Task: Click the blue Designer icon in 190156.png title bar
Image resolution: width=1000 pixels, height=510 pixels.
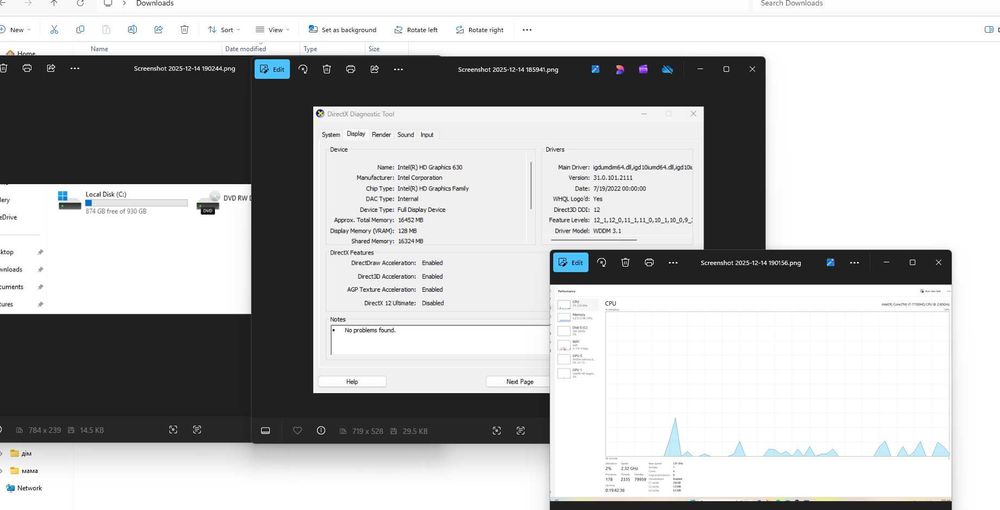Action: 830,262
